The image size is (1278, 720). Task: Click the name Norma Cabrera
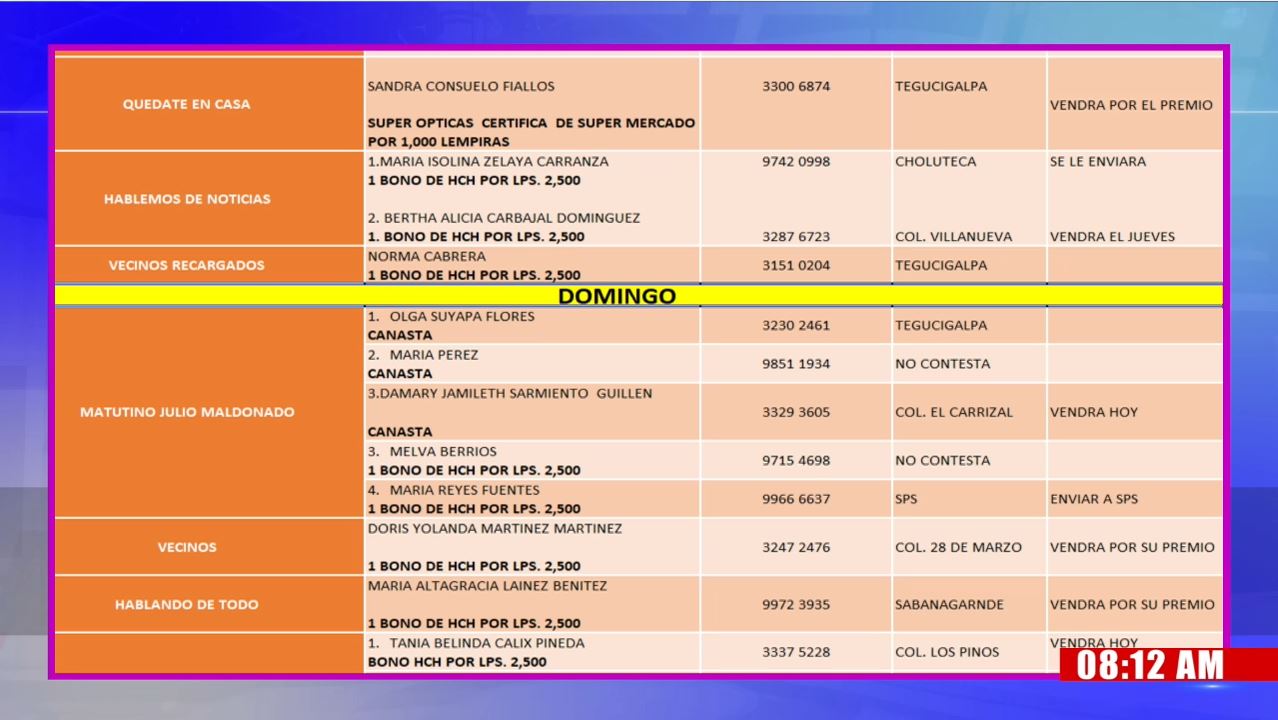[427, 256]
